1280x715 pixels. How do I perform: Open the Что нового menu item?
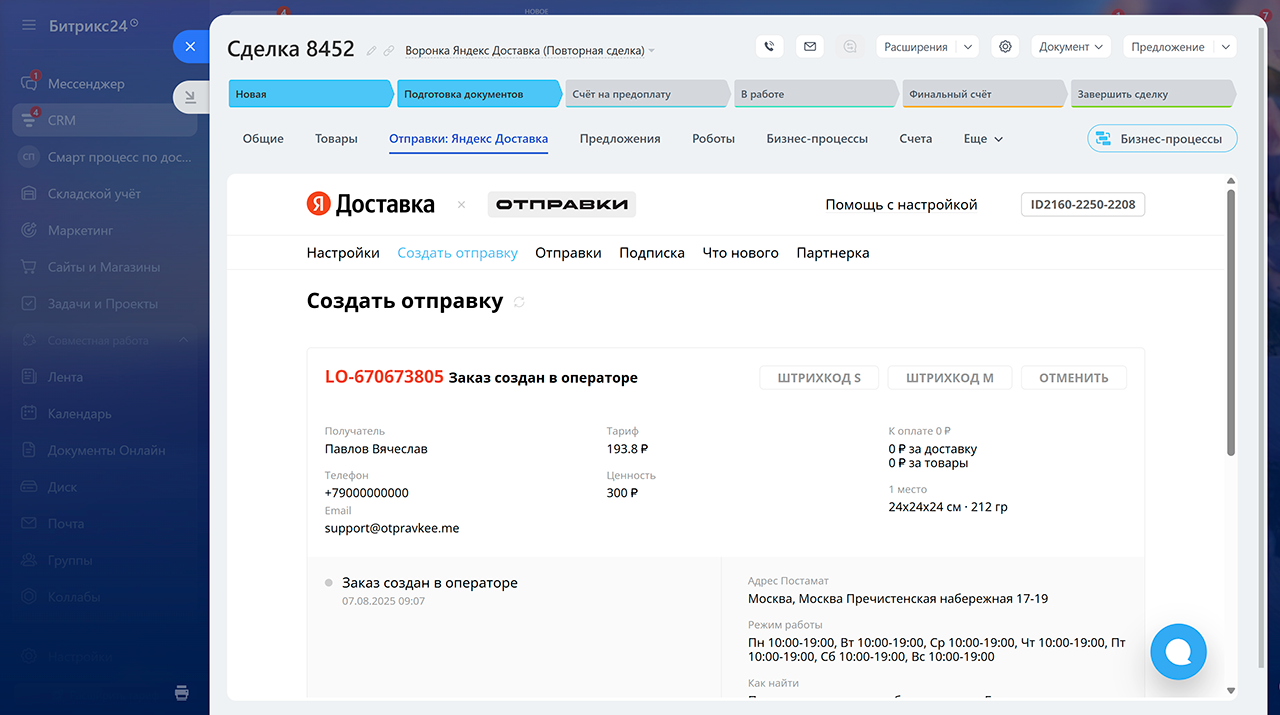click(x=740, y=253)
